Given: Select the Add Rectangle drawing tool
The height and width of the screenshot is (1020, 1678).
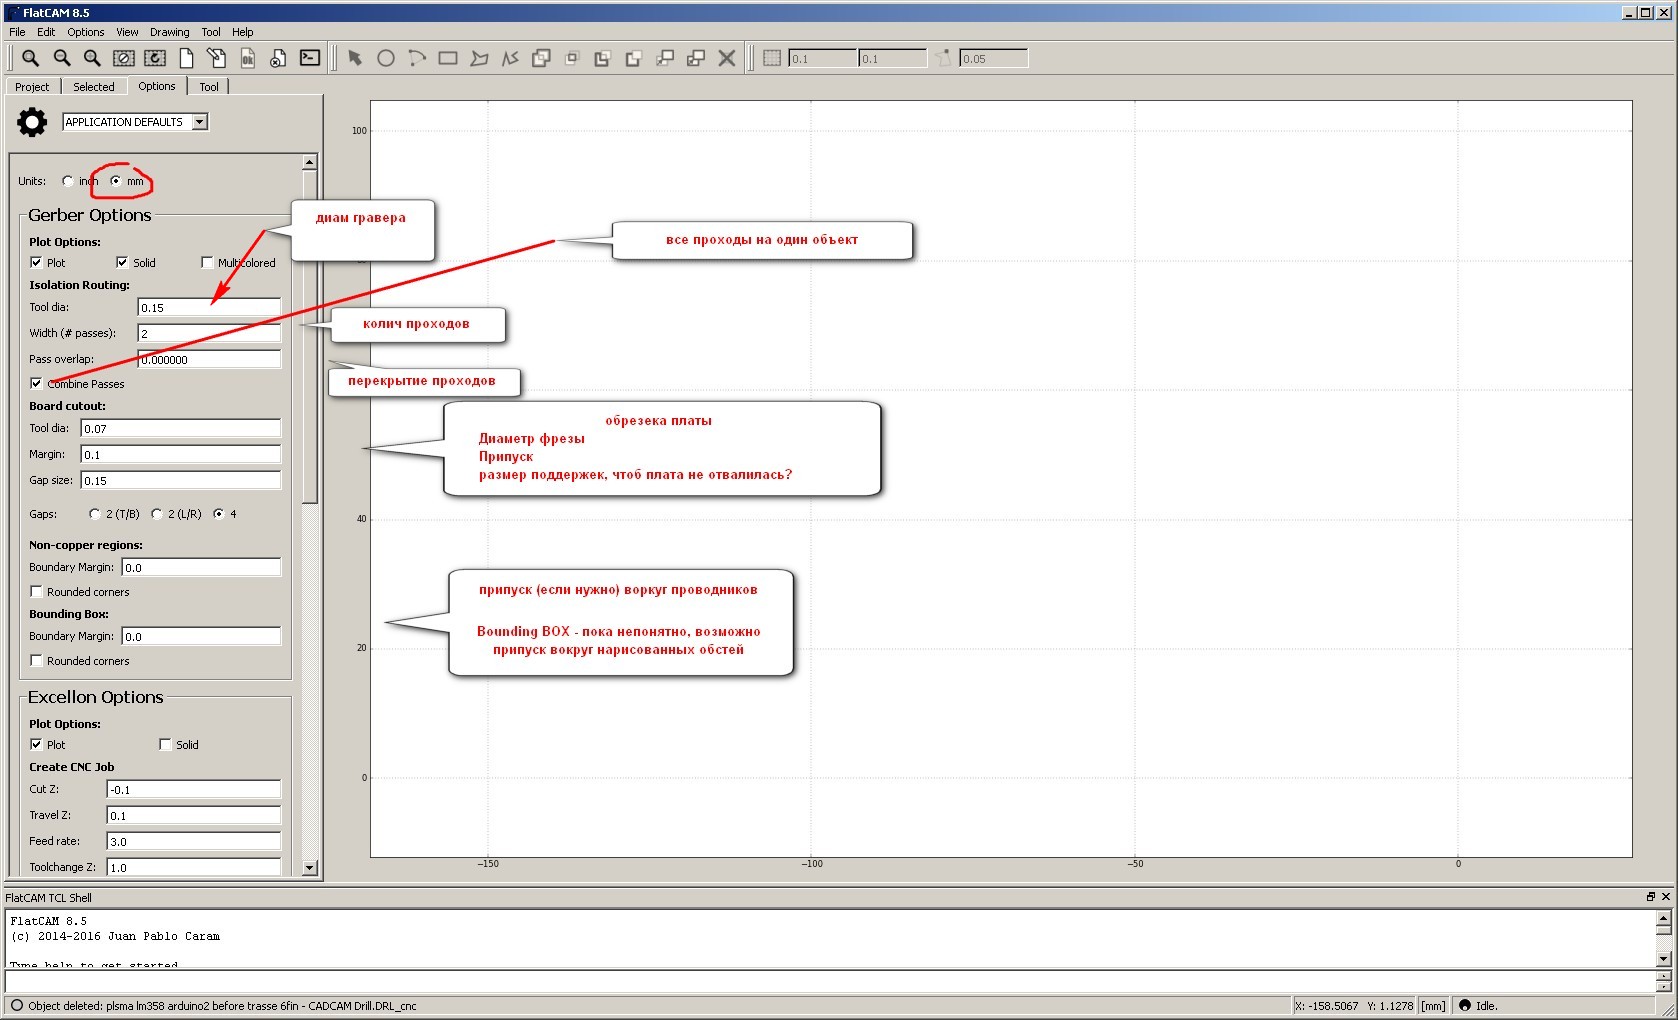Looking at the screenshot, I should [x=448, y=58].
